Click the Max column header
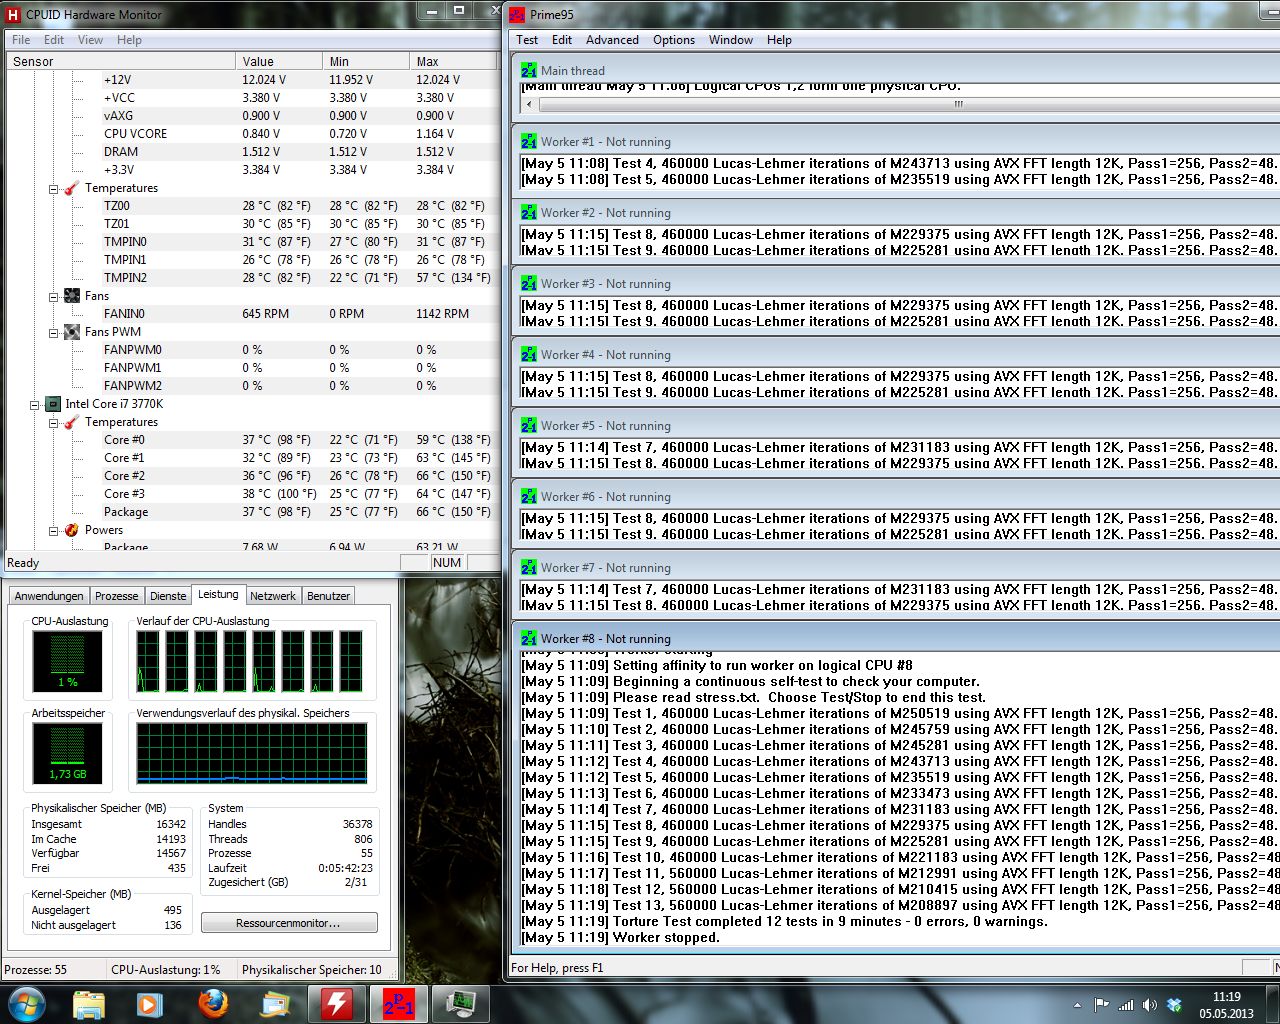 click(x=452, y=61)
